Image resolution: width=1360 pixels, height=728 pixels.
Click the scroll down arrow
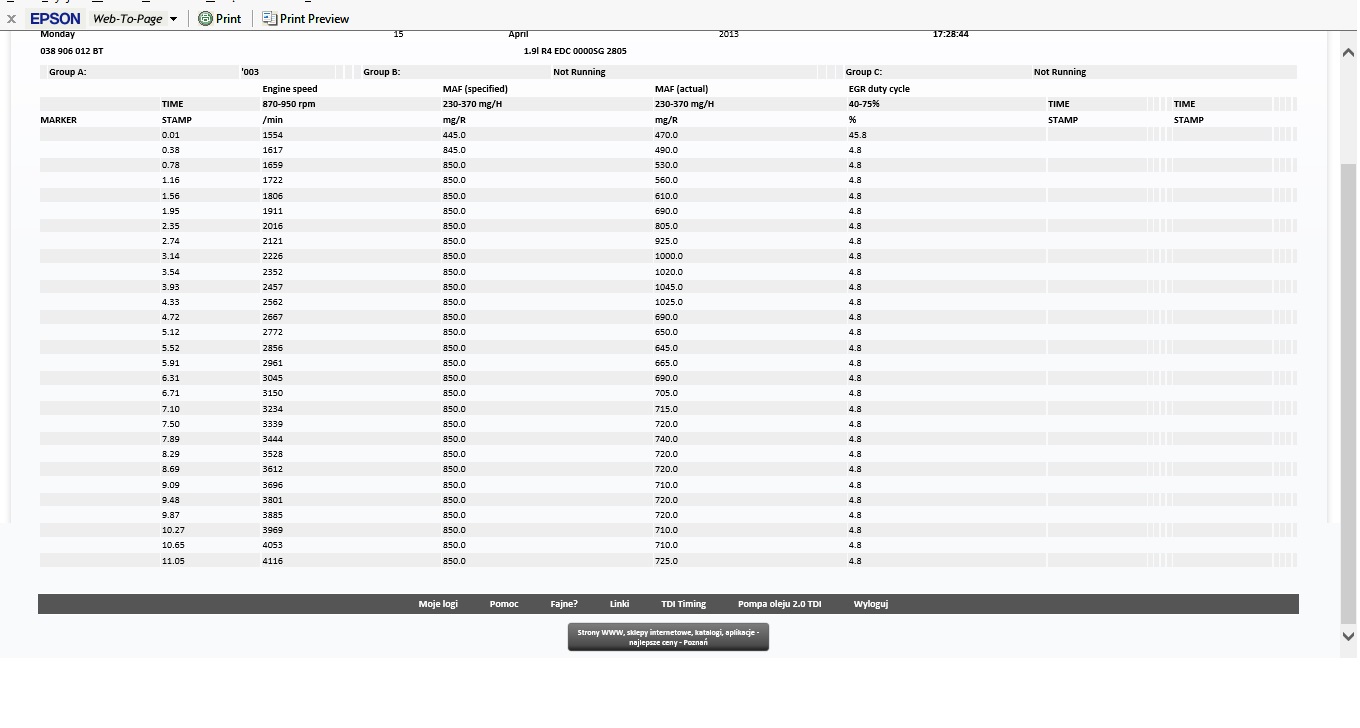(1348, 635)
